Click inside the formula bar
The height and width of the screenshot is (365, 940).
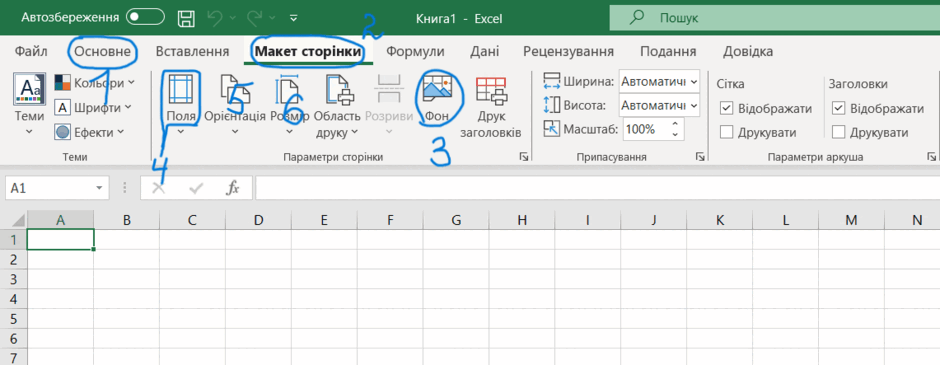(597, 188)
